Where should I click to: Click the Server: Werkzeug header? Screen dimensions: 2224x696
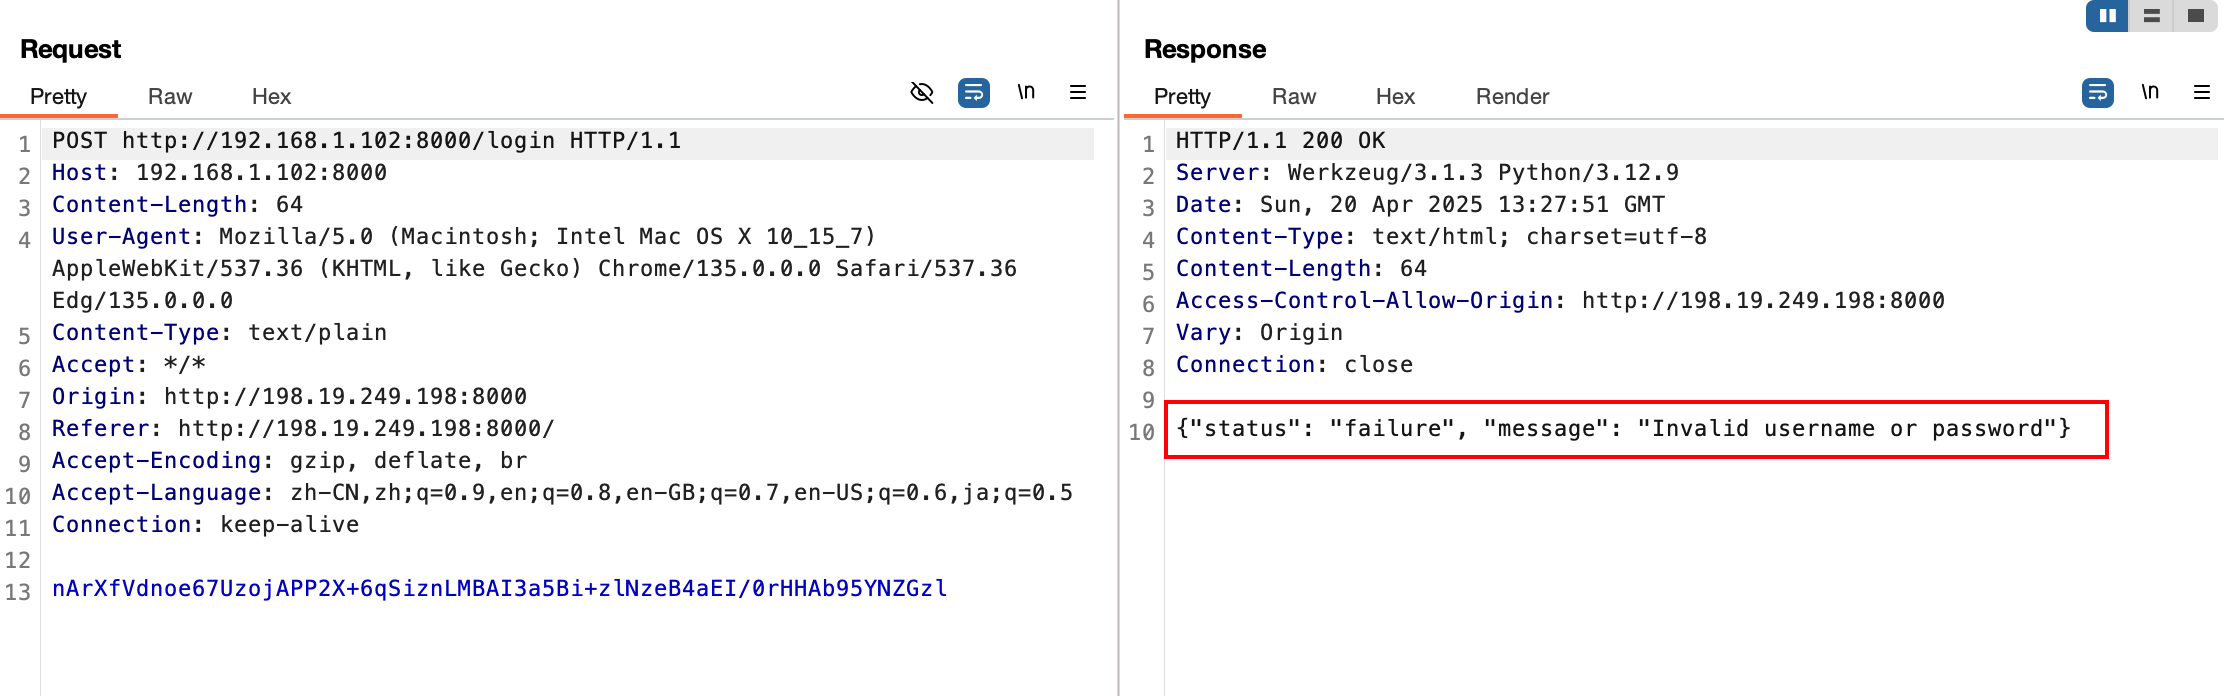coord(1428,173)
